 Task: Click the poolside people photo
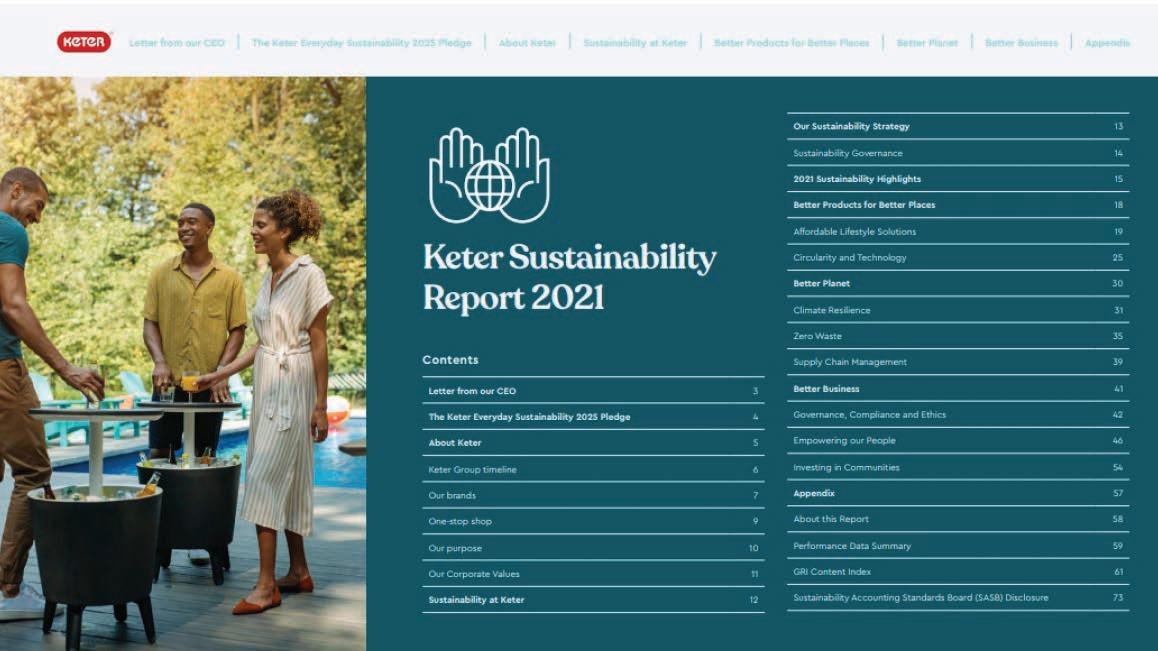click(x=182, y=364)
